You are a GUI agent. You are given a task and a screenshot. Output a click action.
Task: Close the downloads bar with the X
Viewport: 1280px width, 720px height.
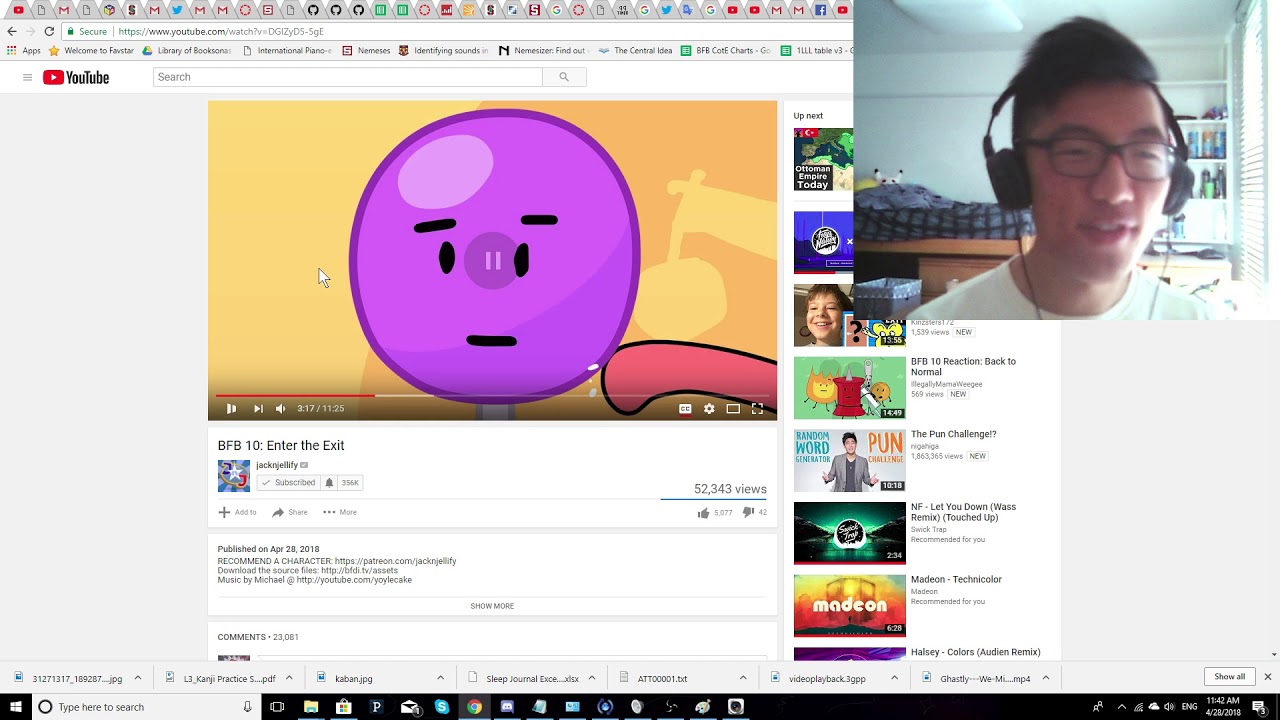click(x=1267, y=677)
